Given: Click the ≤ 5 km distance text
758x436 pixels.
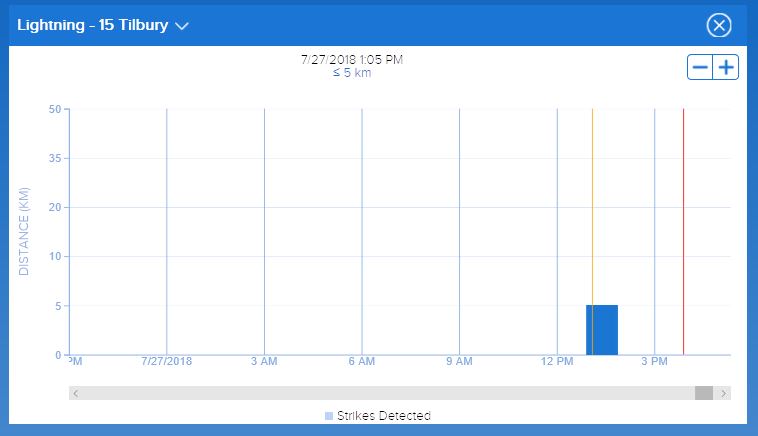Looking at the screenshot, I should 351,73.
